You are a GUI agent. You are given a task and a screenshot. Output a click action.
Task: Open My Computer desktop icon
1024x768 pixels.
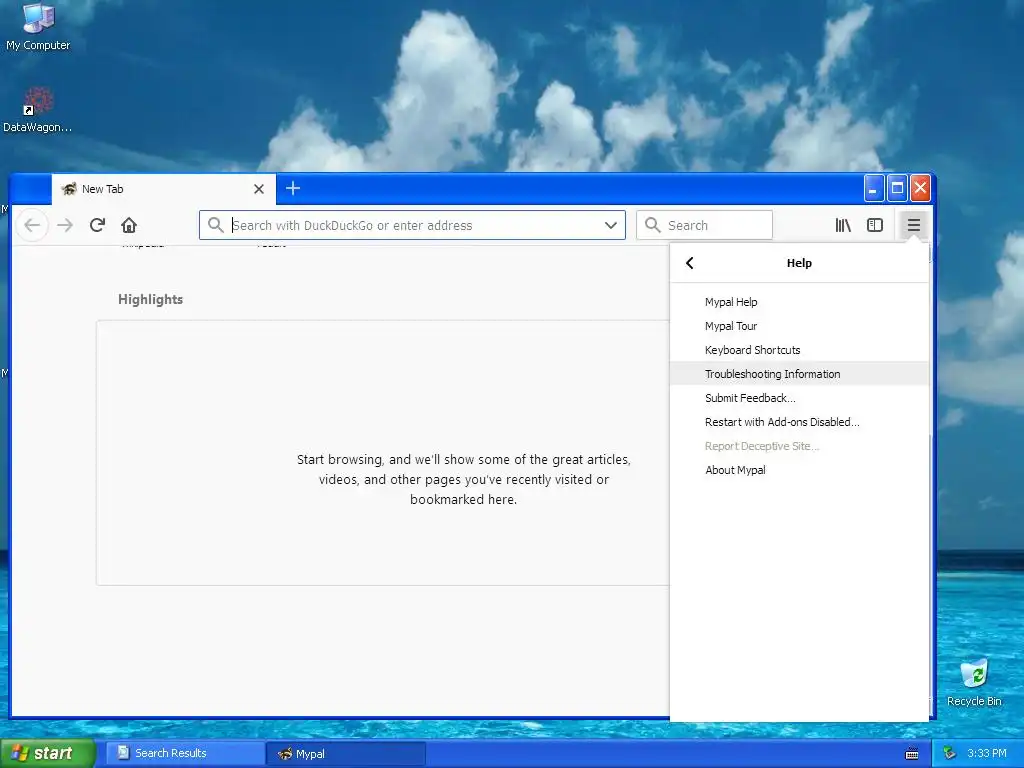coord(38,27)
